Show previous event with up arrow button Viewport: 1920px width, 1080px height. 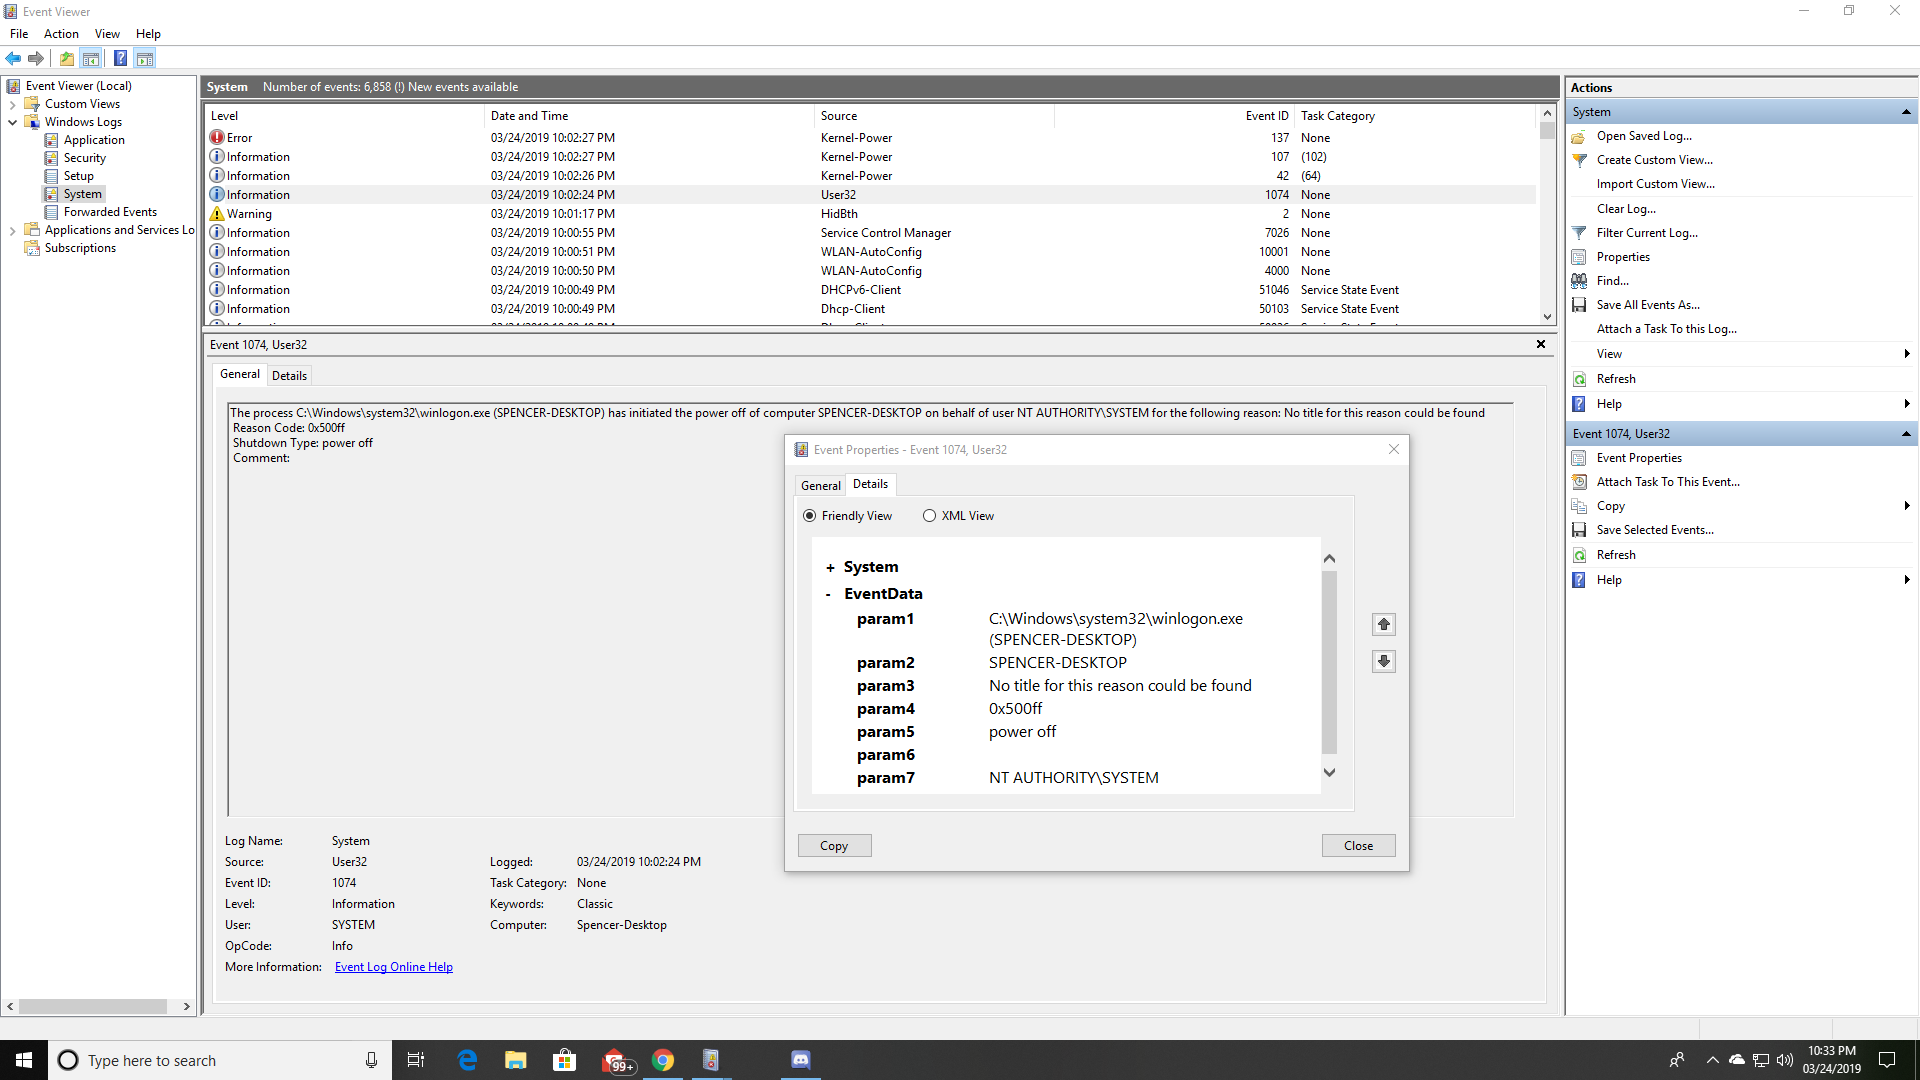pyautogui.click(x=1384, y=624)
